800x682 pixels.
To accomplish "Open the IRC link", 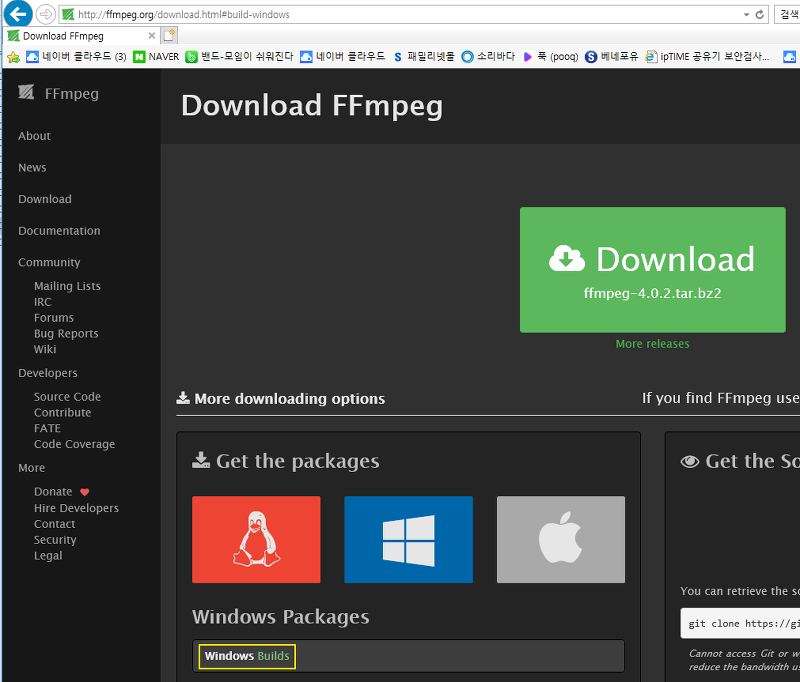I will pos(43,301).
